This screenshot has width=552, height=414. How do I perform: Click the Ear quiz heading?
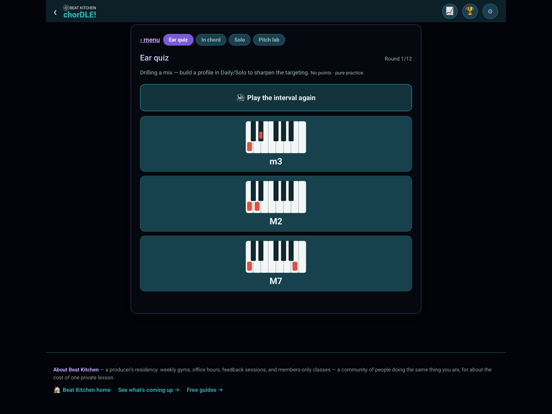point(154,58)
